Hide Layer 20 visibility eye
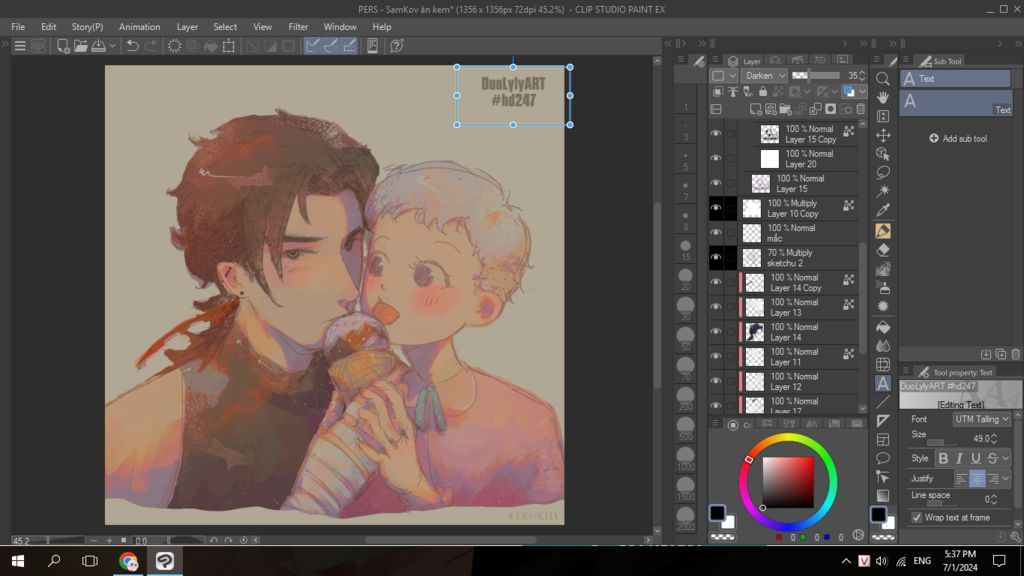This screenshot has height=576, width=1024. point(716,158)
